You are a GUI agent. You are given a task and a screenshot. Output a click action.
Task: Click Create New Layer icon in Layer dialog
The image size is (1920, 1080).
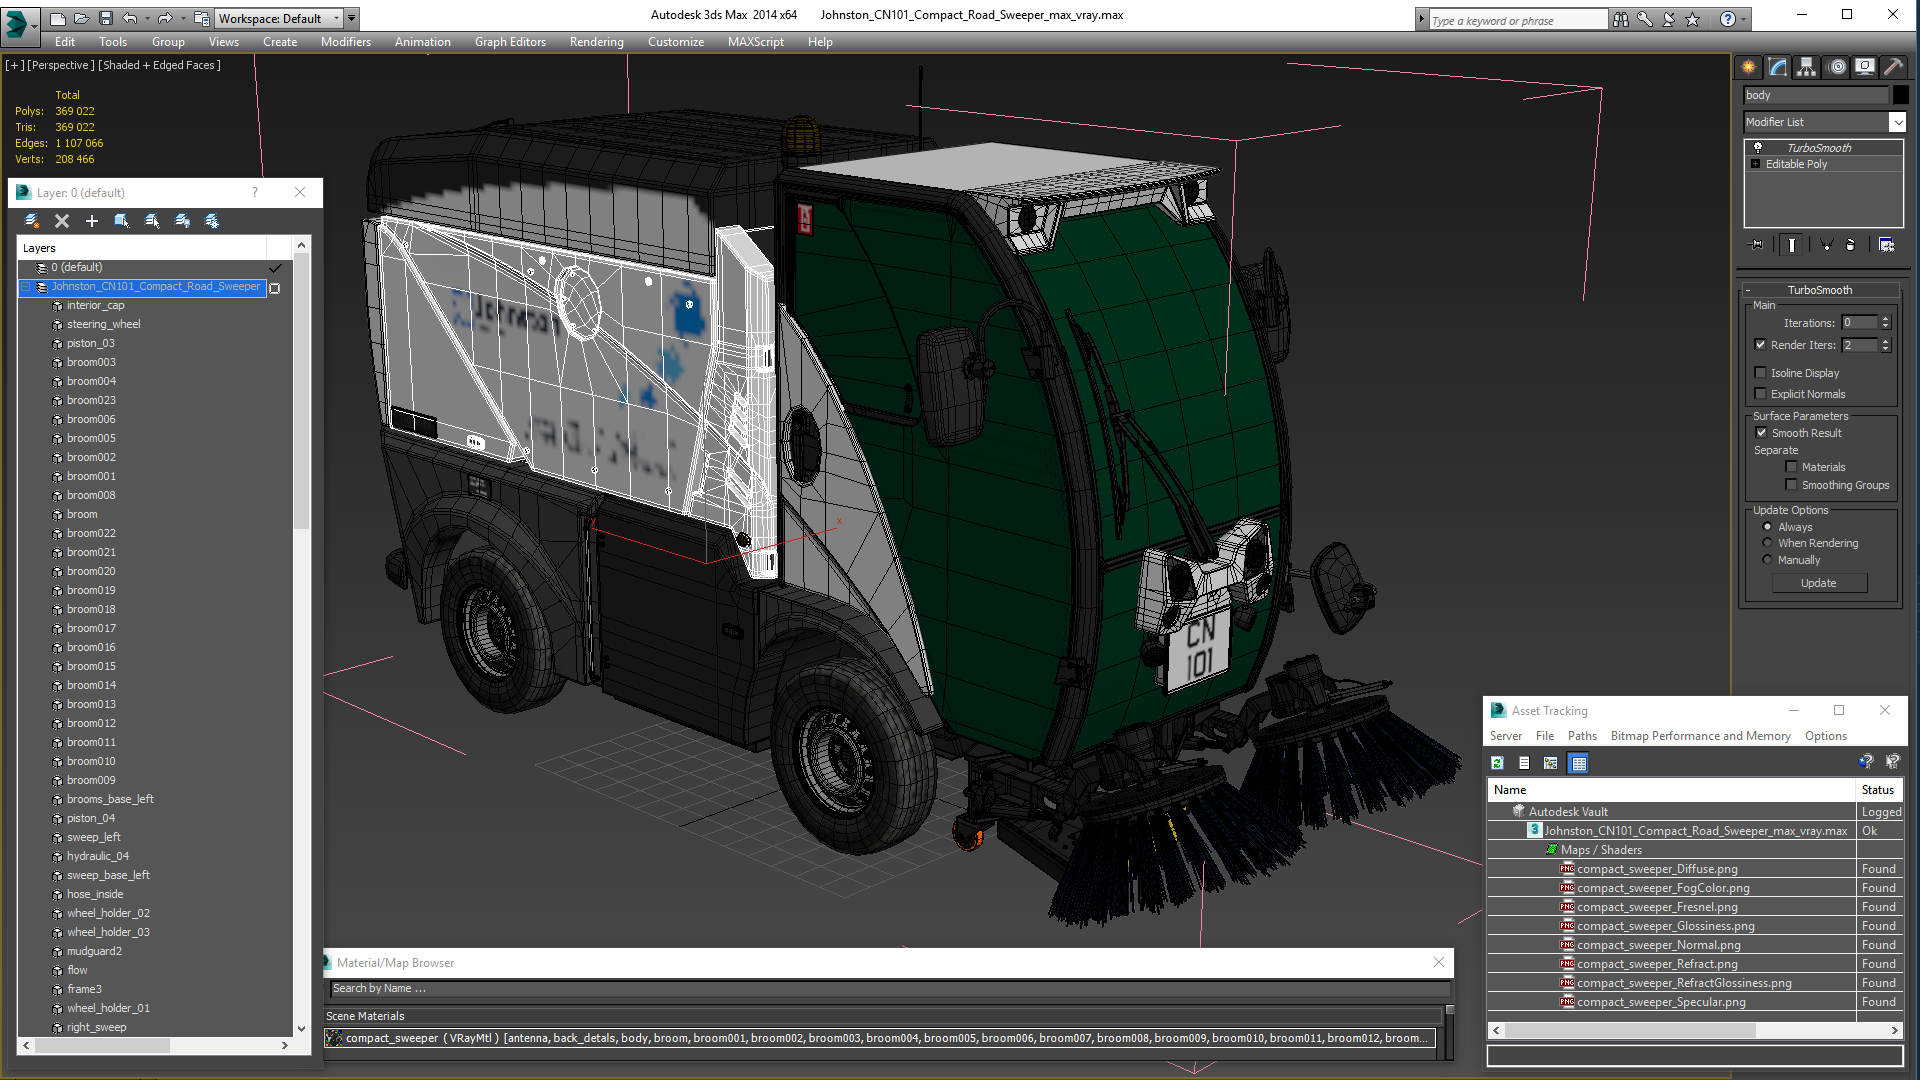click(32, 221)
